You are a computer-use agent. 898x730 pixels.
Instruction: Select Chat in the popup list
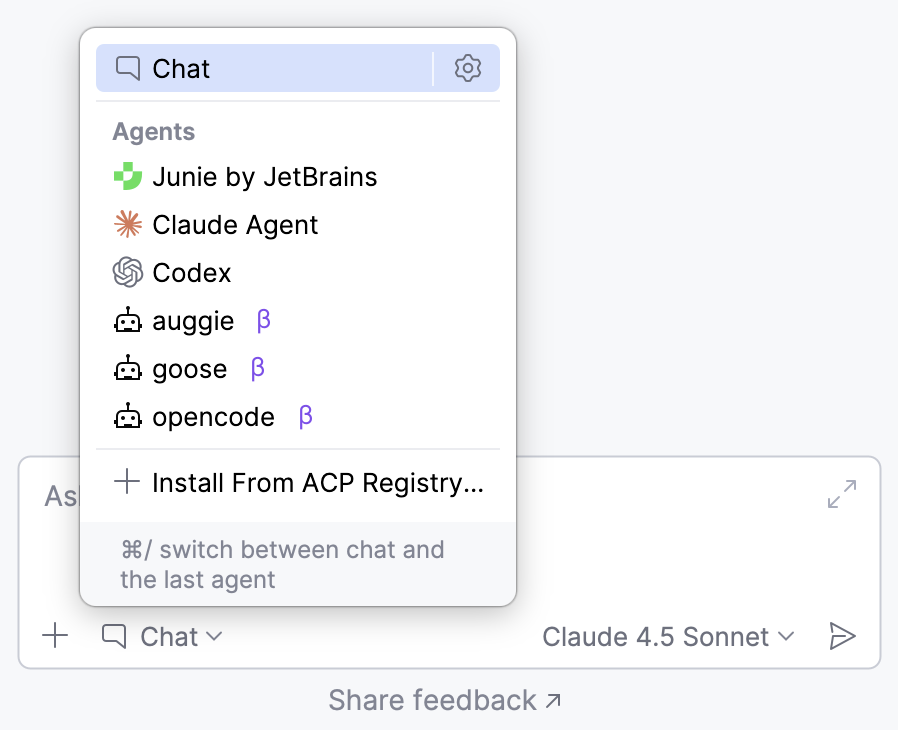point(181,68)
